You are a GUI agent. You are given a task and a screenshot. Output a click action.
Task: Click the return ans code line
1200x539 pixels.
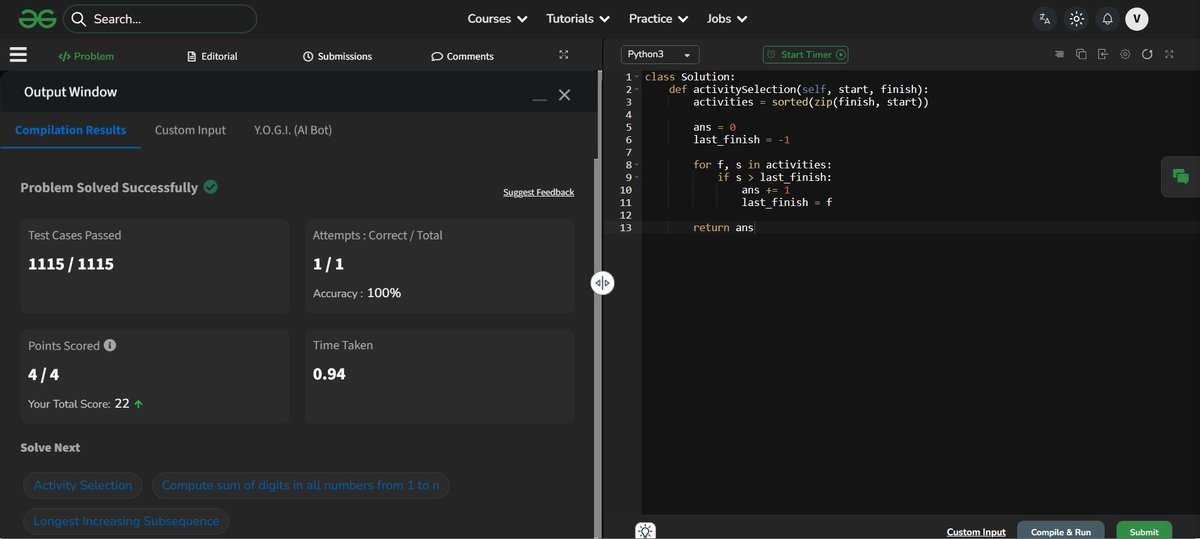(x=724, y=228)
